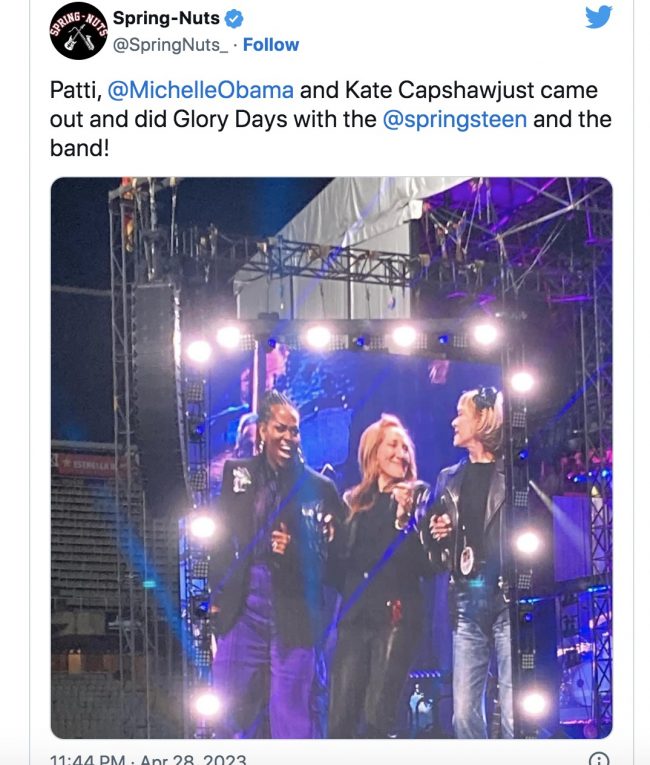Click the tweet timestamp 11:44 PM
This screenshot has height=765, width=650.
coord(90,760)
